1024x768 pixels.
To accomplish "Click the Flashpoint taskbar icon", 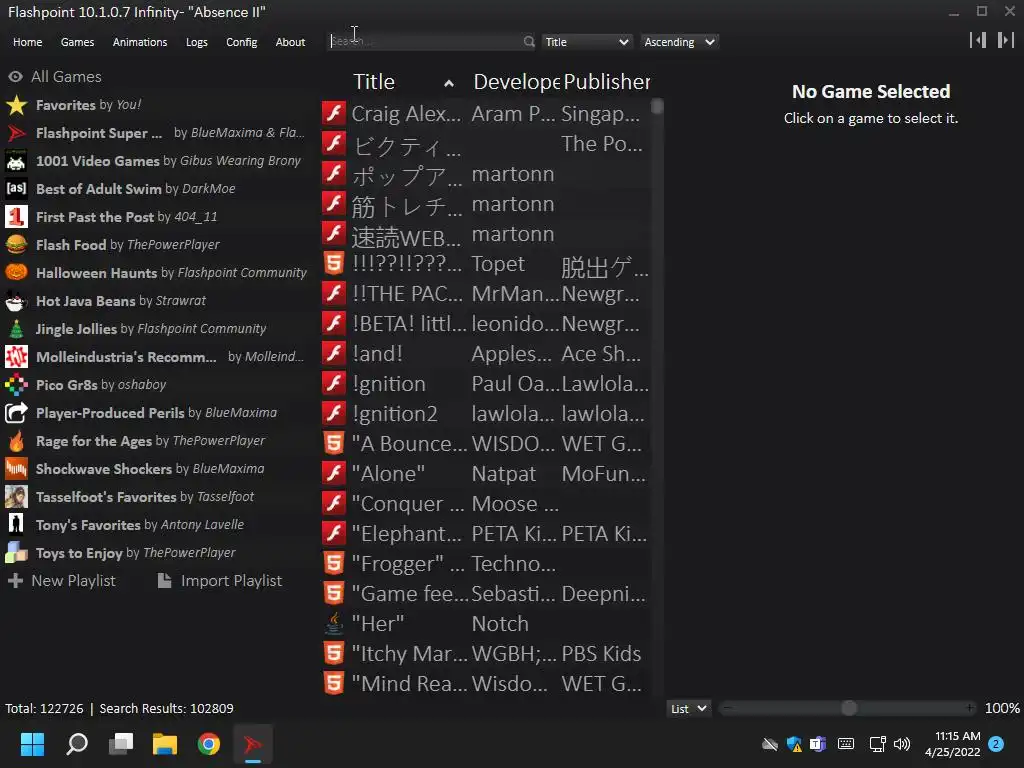I will tap(253, 744).
